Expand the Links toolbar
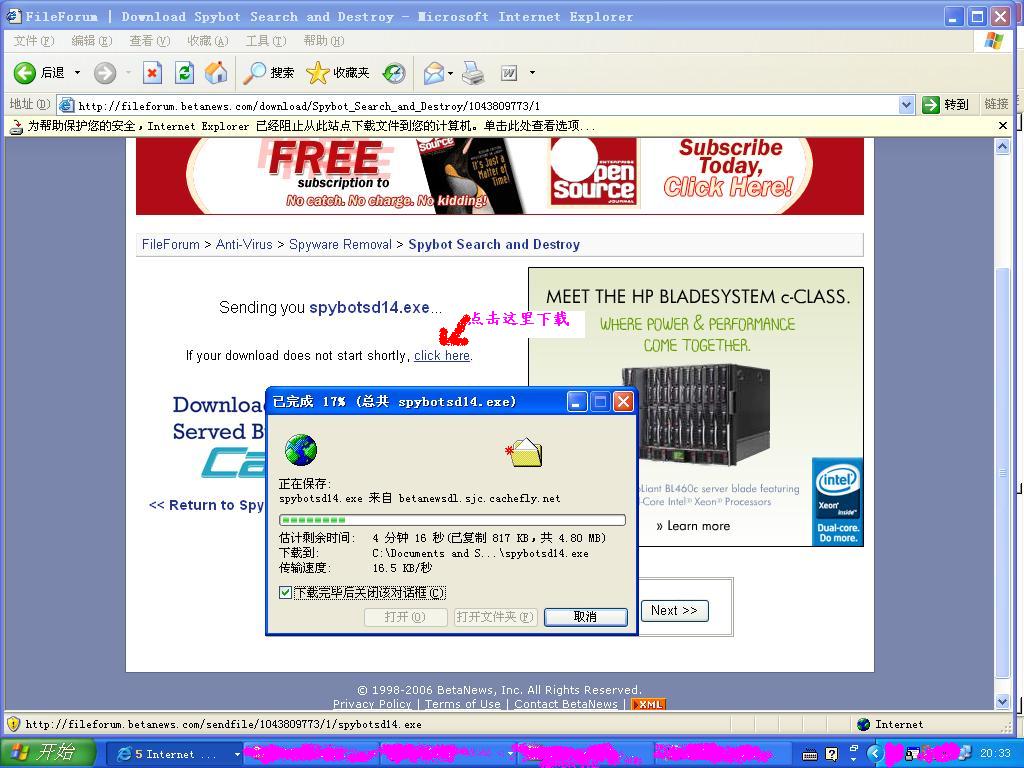This screenshot has width=1024, height=768. (997, 104)
